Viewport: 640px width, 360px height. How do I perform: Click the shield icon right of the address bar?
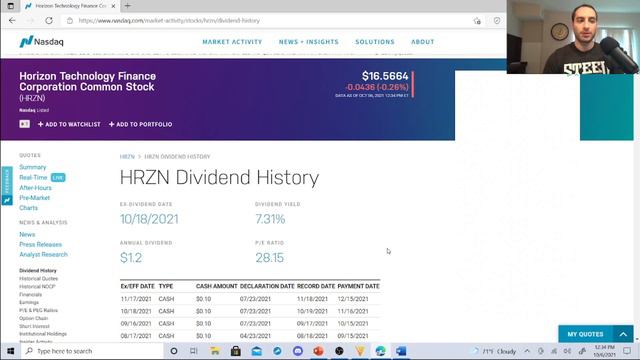(x=497, y=20)
